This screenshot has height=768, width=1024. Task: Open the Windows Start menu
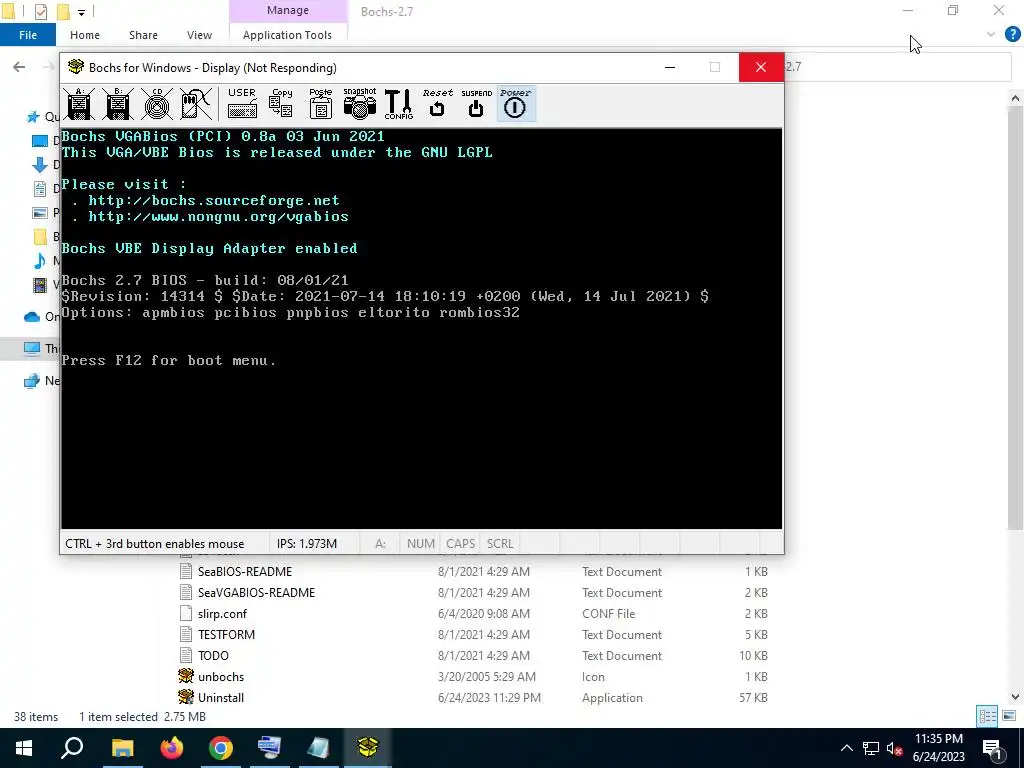click(24, 748)
